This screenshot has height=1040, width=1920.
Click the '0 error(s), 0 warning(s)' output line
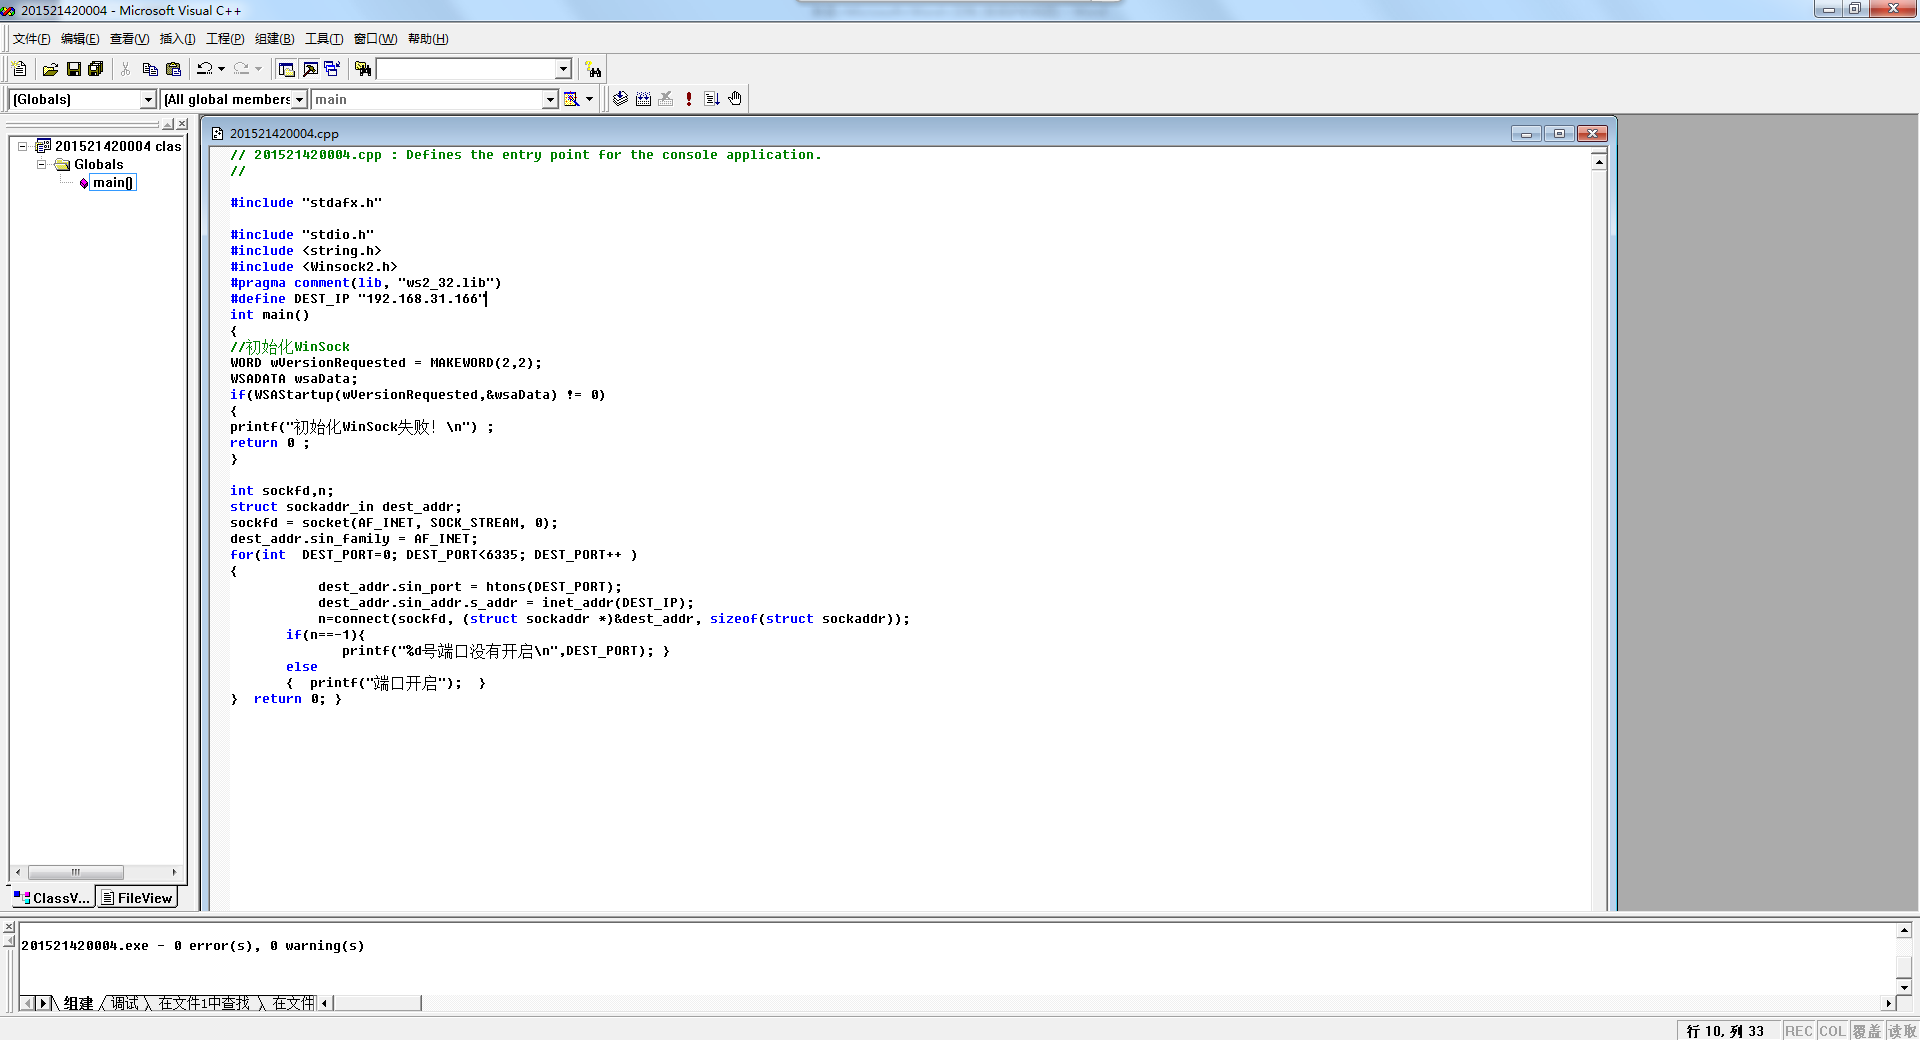point(193,946)
